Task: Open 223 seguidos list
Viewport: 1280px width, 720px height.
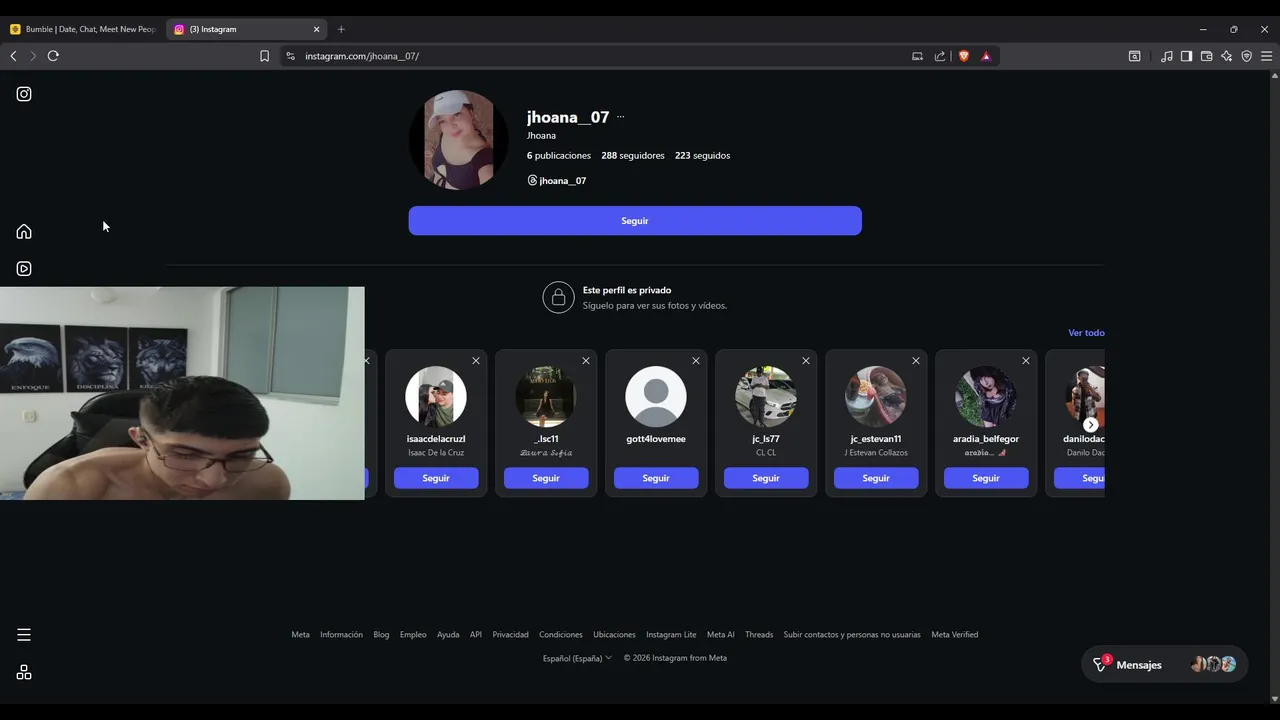Action: 702,156
